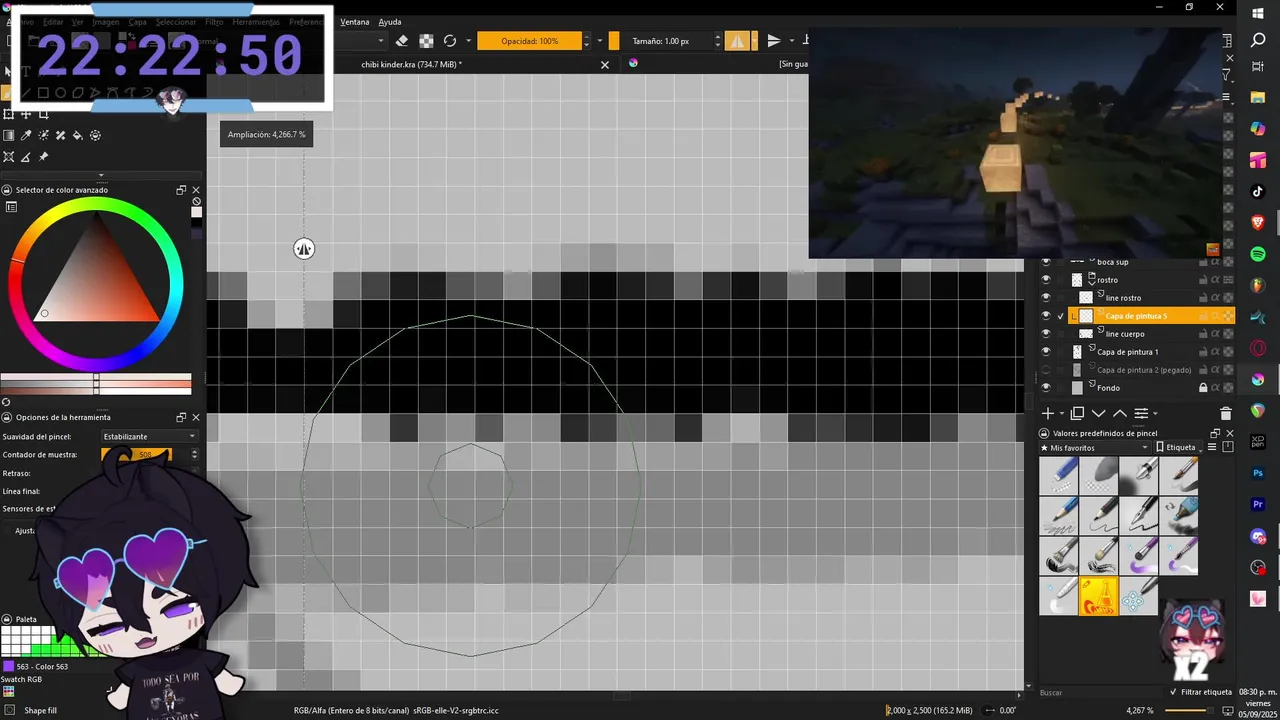This screenshot has width=1280, height=720.
Task: Open layer properties dropdown arrow
Action: click(1154, 414)
